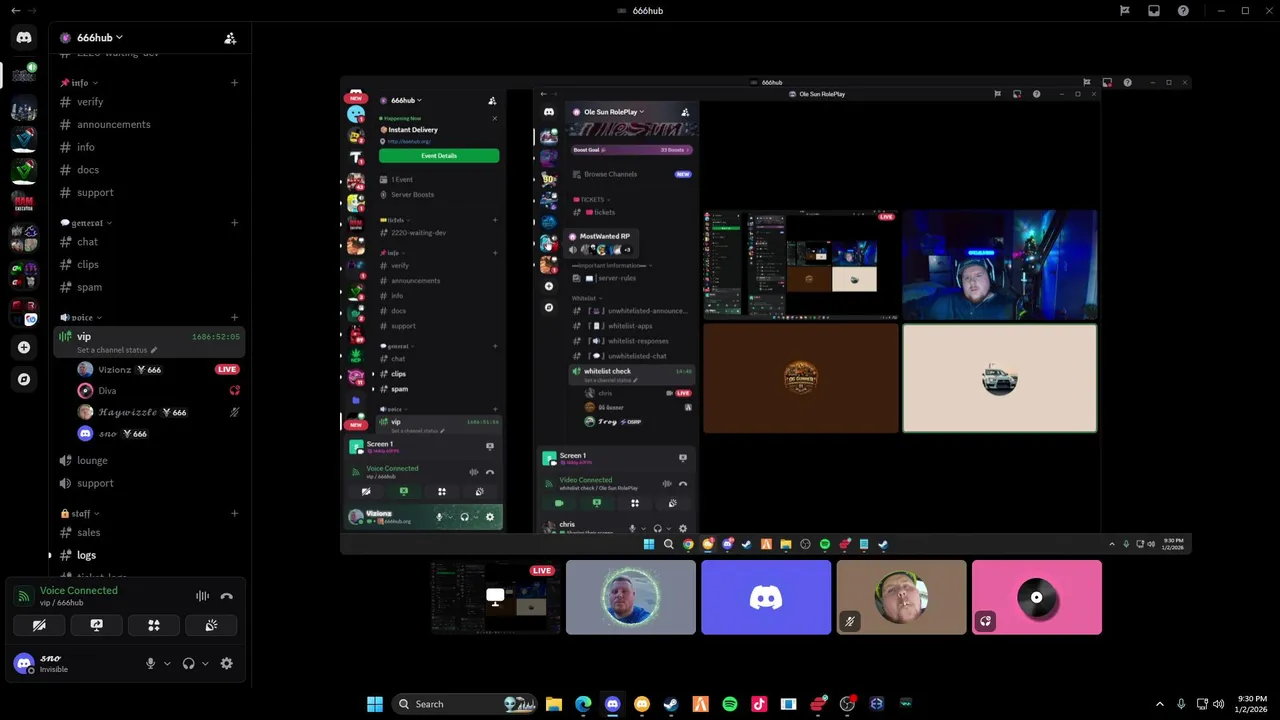This screenshot has width=1280, height=720.
Task: Create a channel in the staff category
Action: [234, 514]
